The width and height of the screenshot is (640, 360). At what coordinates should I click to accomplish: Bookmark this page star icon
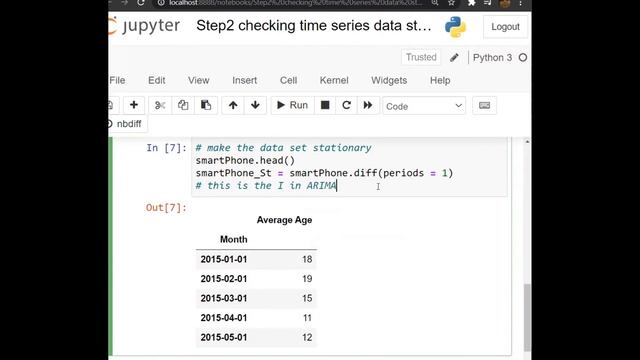point(451,3)
